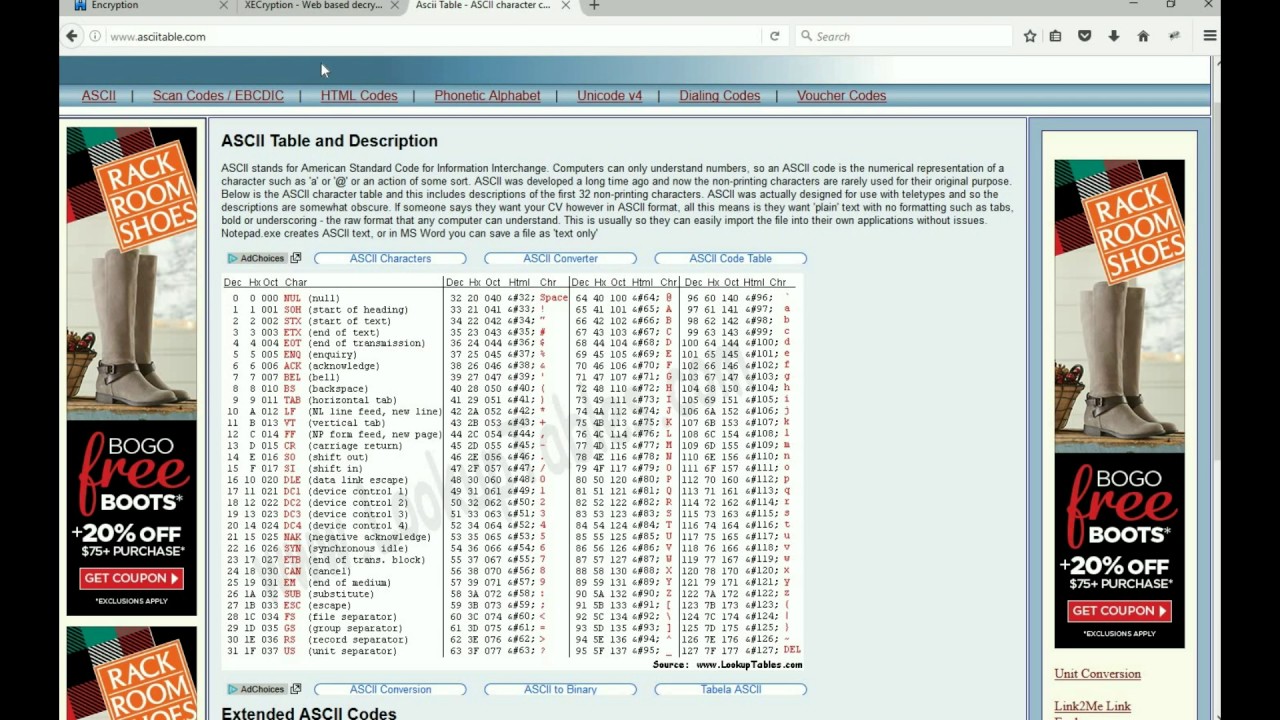Open the Phonetic Alphabet link

pos(487,96)
